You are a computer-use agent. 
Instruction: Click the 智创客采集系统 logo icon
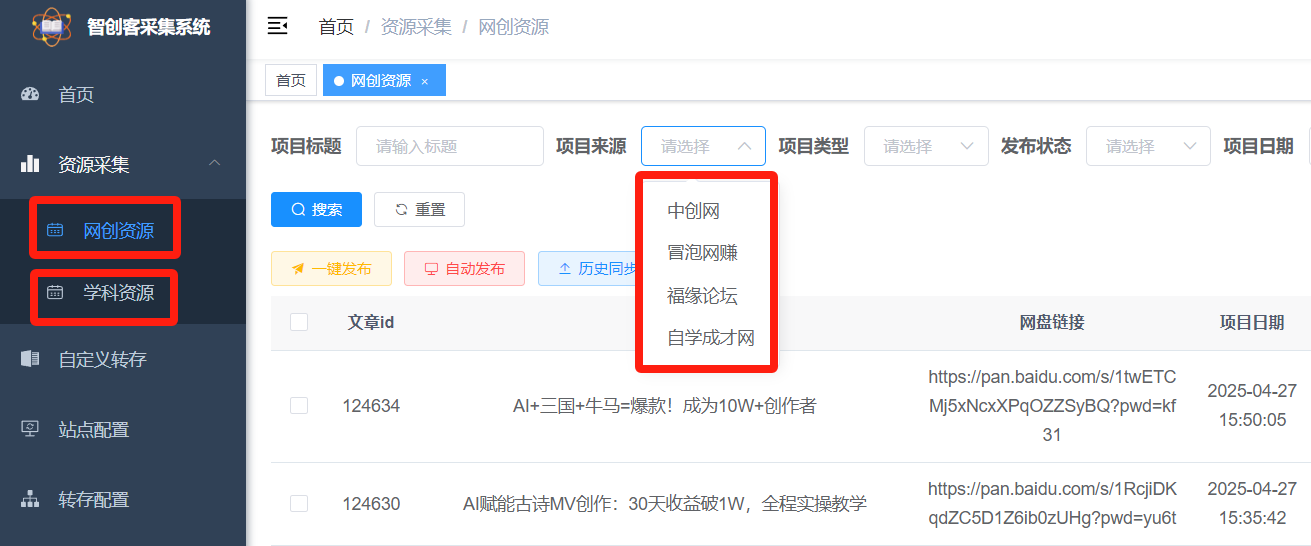52,27
